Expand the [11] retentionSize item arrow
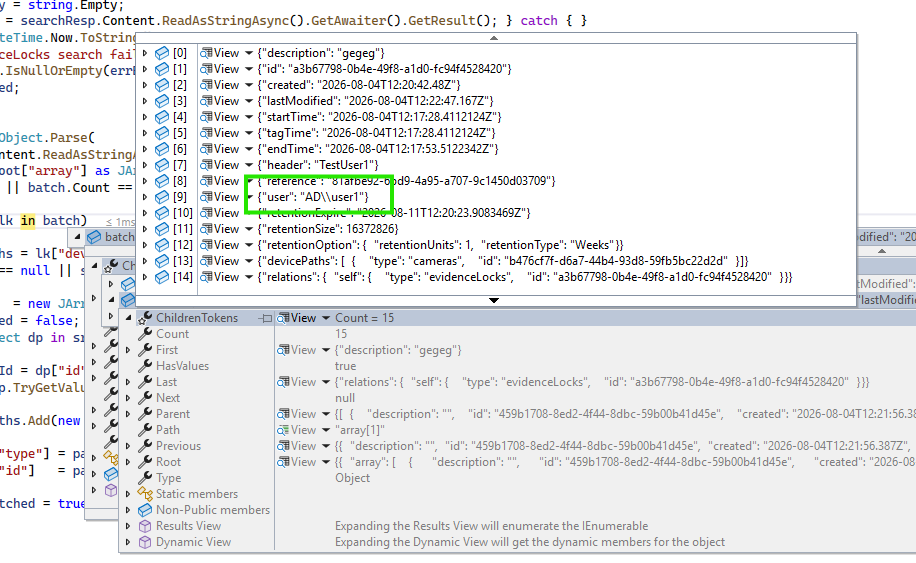The width and height of the screenshot is (916, 563). pyautogui.click(x=145, y=229)
